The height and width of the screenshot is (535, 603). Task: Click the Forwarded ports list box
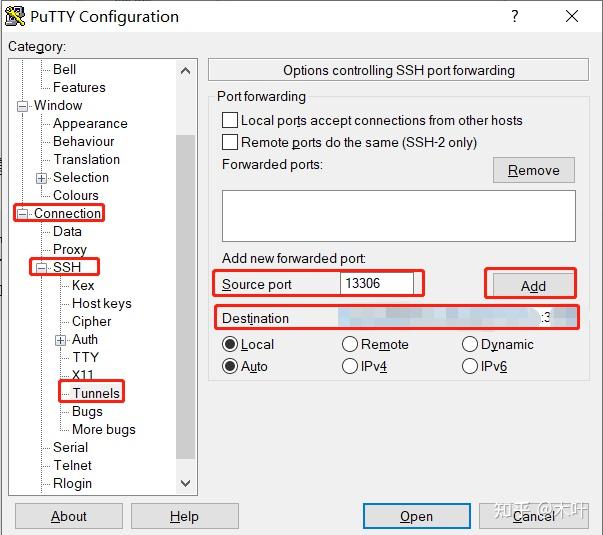pos(398,215)
